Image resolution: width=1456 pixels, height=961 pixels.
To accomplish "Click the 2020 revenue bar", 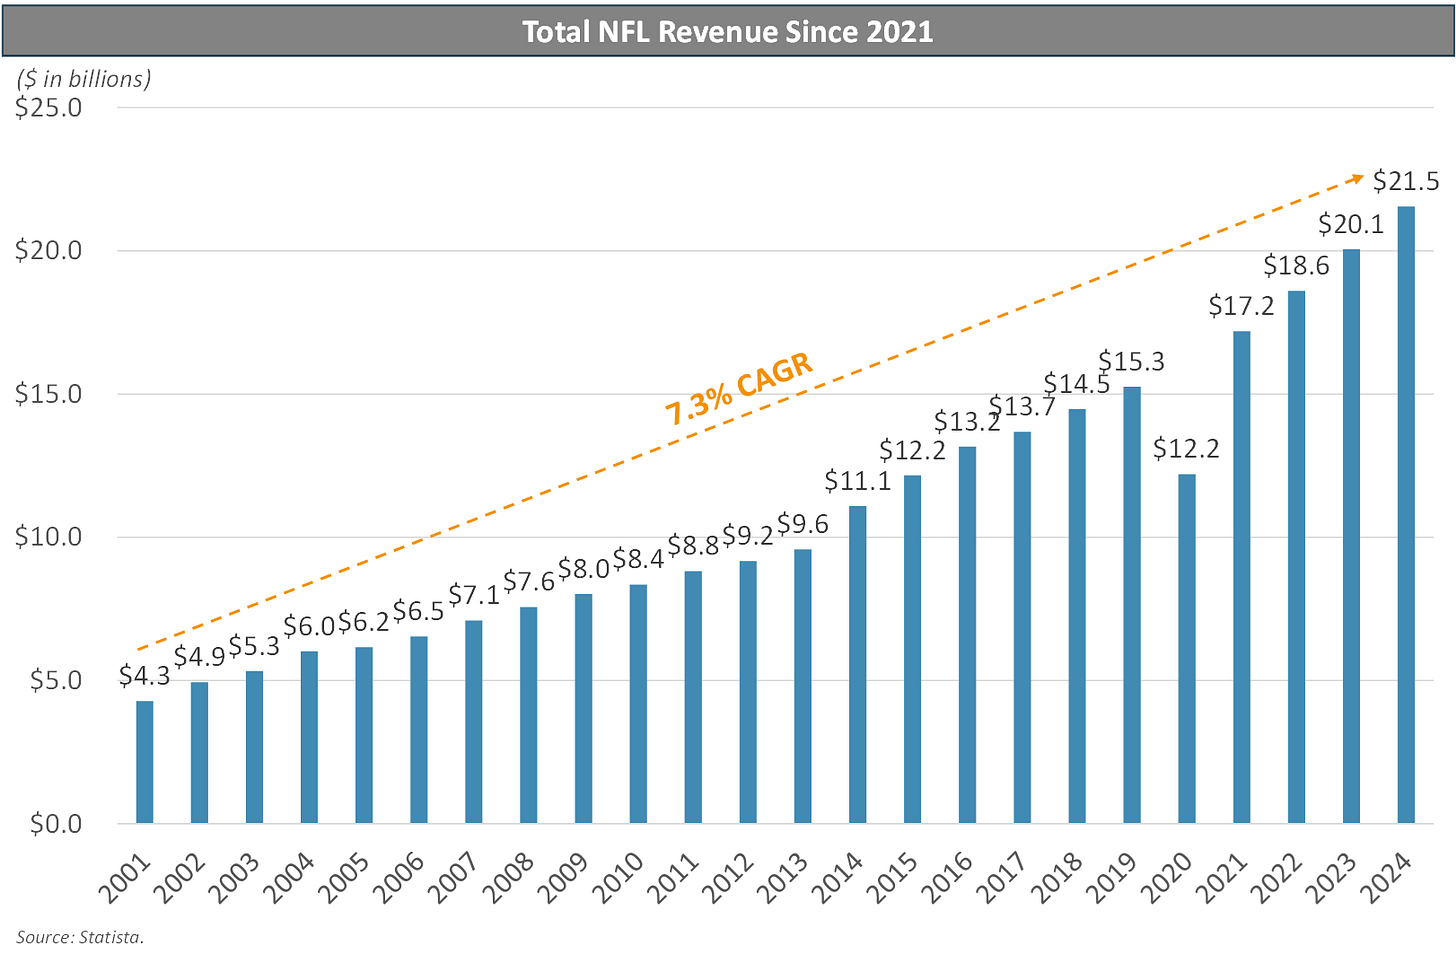I will (x=1187, y=649).
